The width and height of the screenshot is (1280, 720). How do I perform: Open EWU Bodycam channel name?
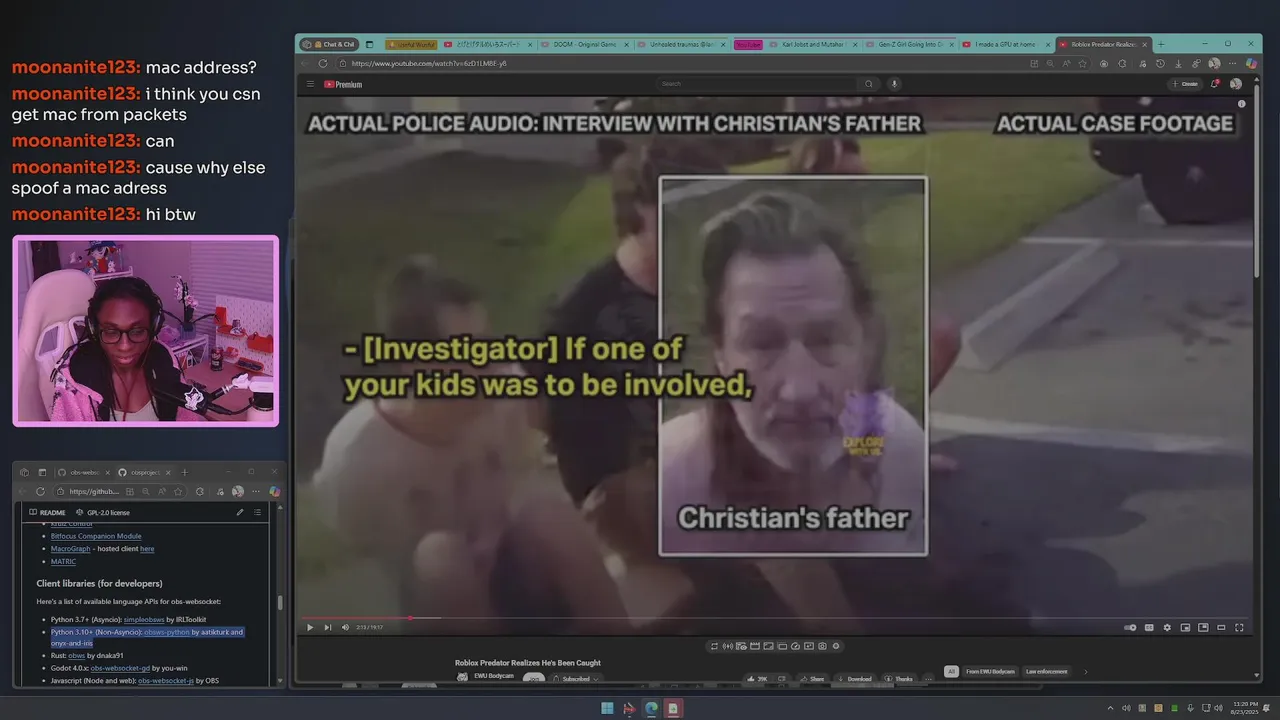click(493, 674)
